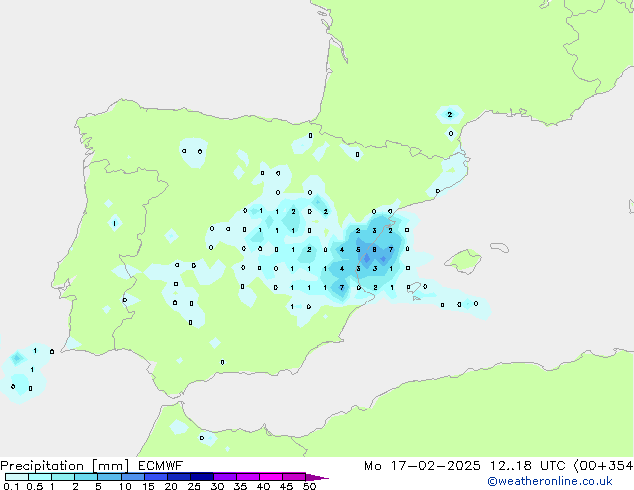This screenshot has height=490, width=634.
Task: Click the legend label '20'
Action: point(171,486)
